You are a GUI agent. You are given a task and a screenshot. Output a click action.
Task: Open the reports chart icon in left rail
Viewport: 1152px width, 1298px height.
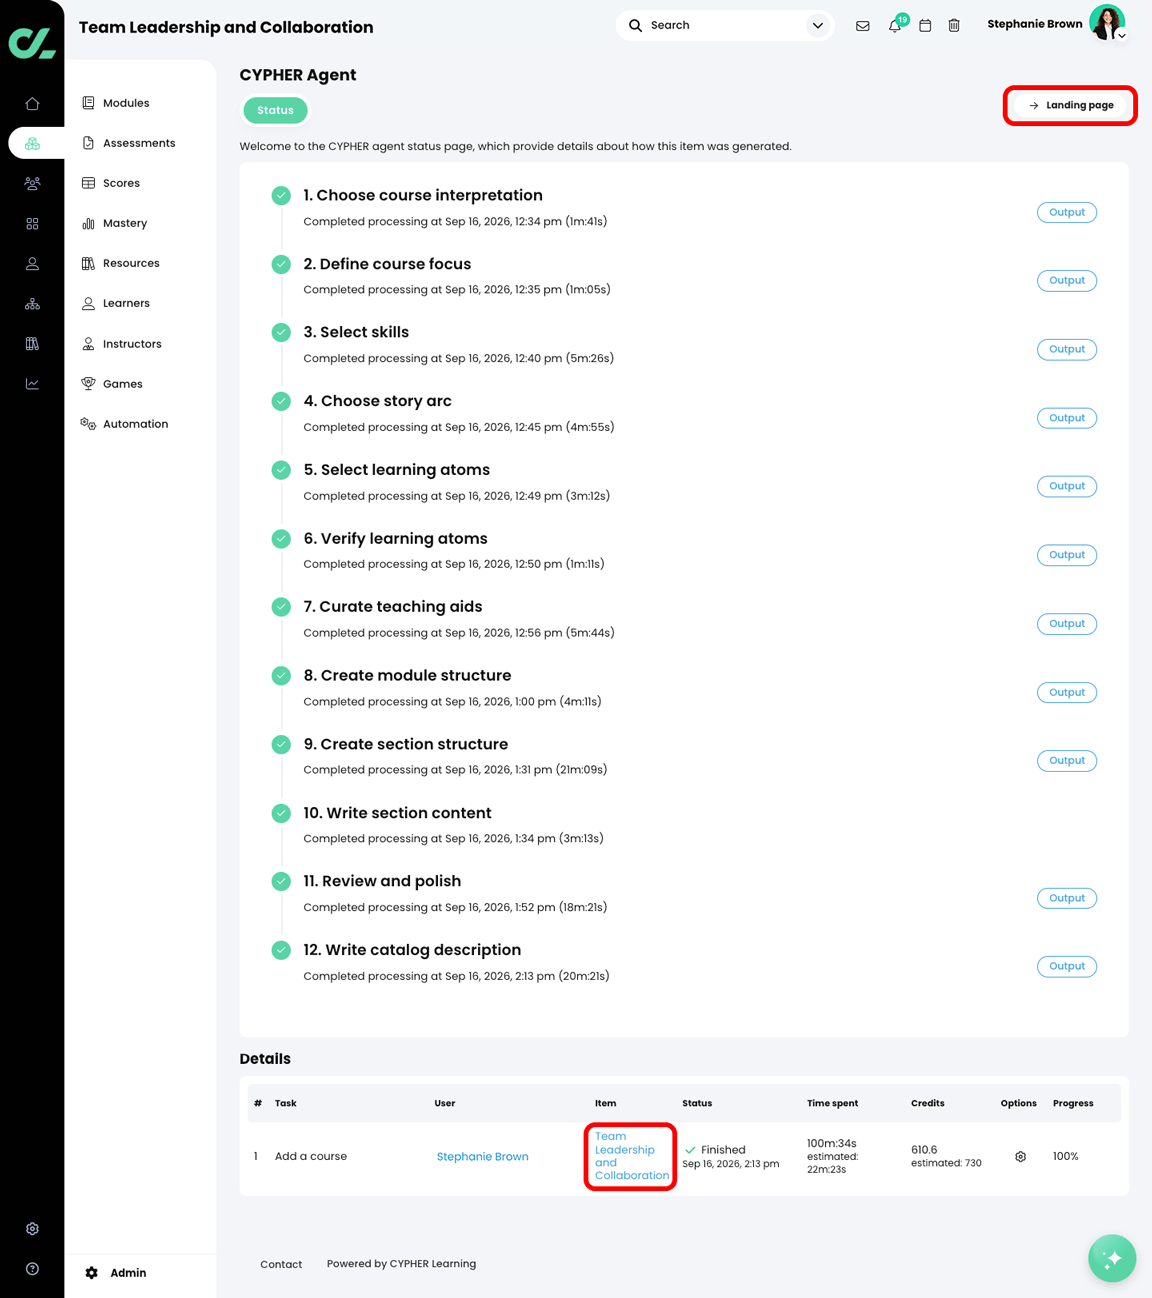click(32, 384)
